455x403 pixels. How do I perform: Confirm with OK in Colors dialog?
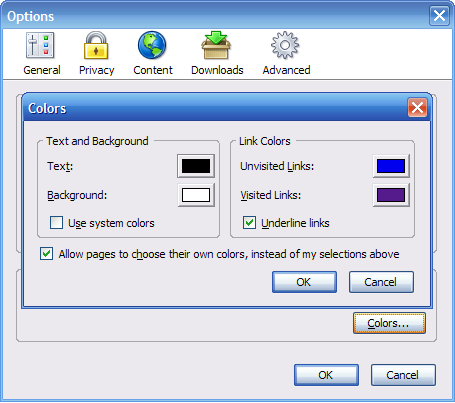[x=304, y=282]
